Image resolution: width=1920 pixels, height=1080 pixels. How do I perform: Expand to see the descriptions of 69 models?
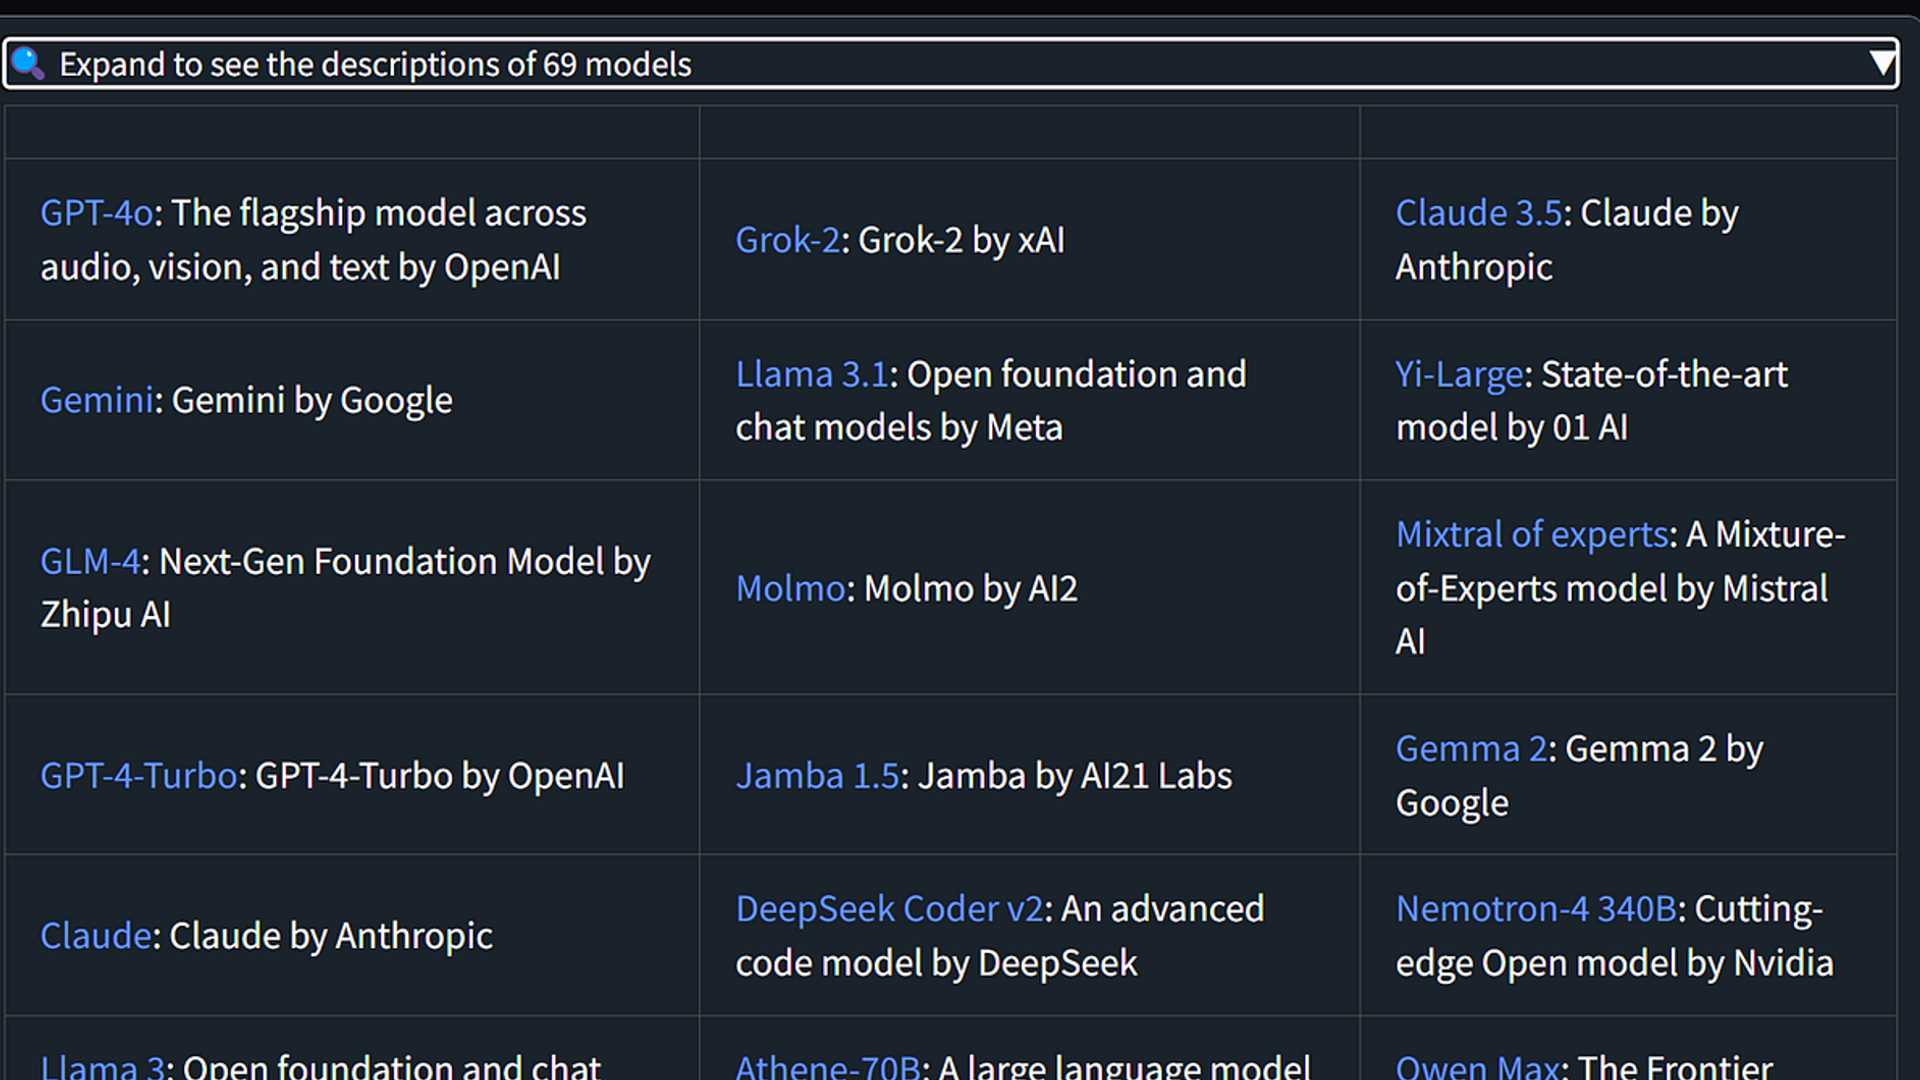375,63
